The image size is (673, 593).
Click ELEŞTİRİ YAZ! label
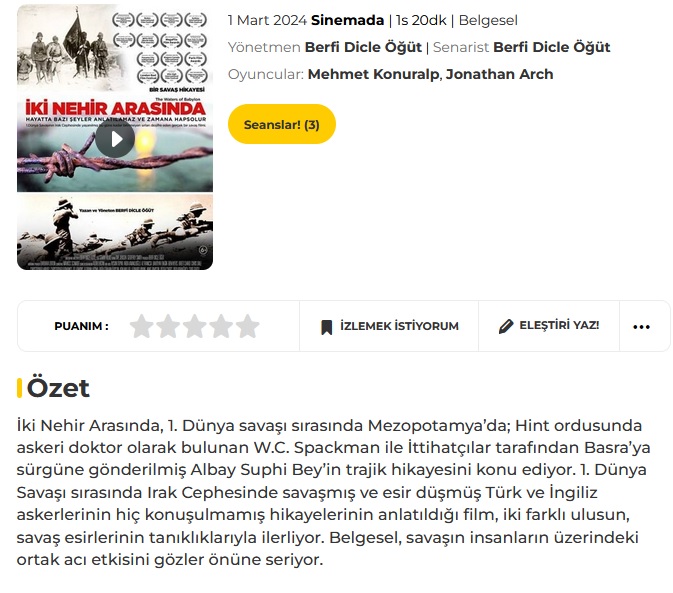pos(559,325)
